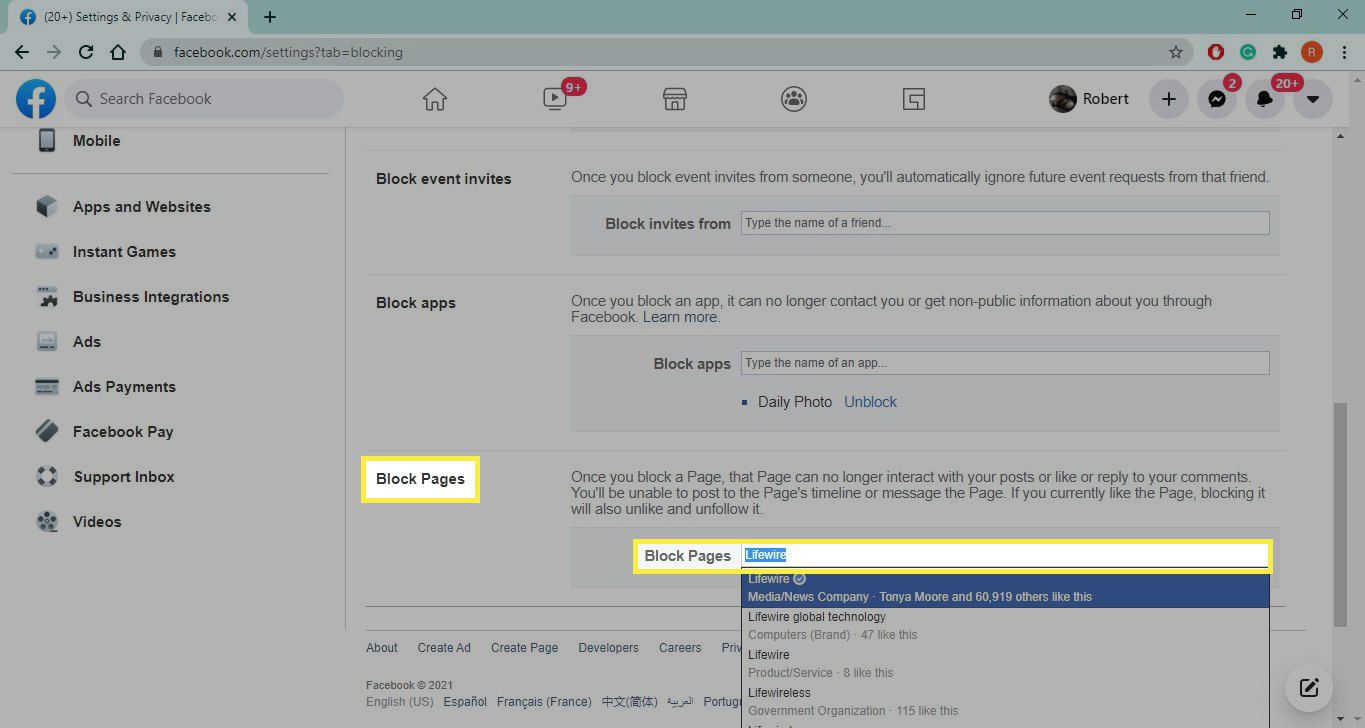Open the Facebook logo home link
This screenshot has width=1365, height=728.
(x=36, y=99)
